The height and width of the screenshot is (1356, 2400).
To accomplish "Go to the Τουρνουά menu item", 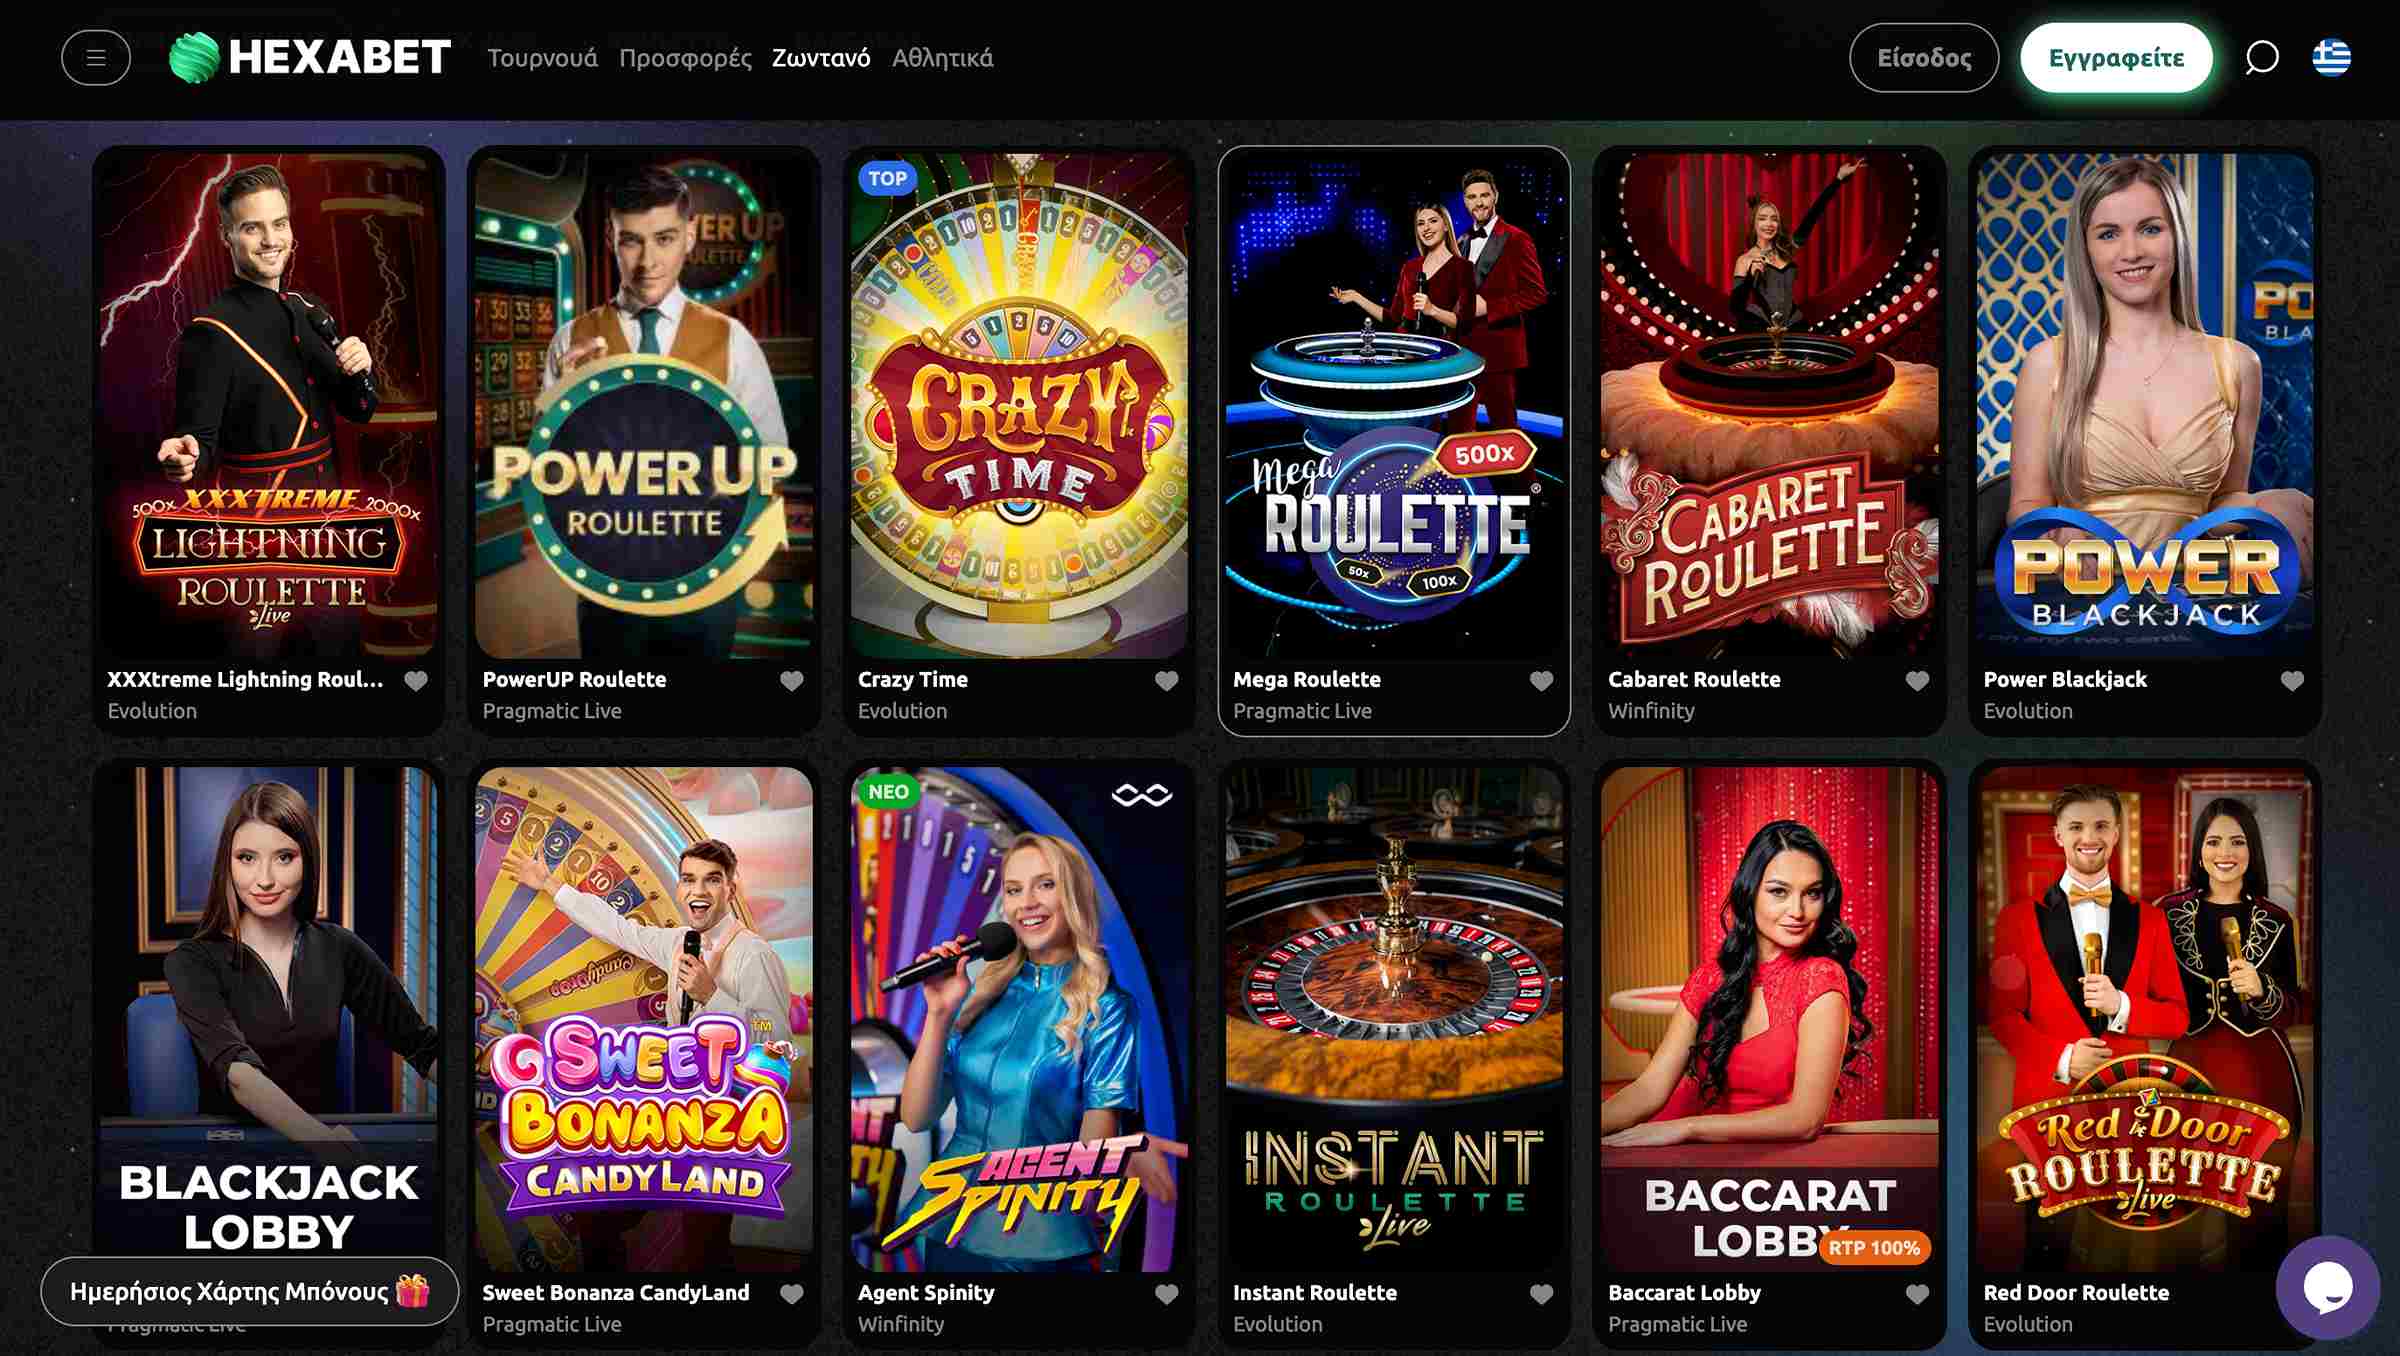I will coord(542,58).
